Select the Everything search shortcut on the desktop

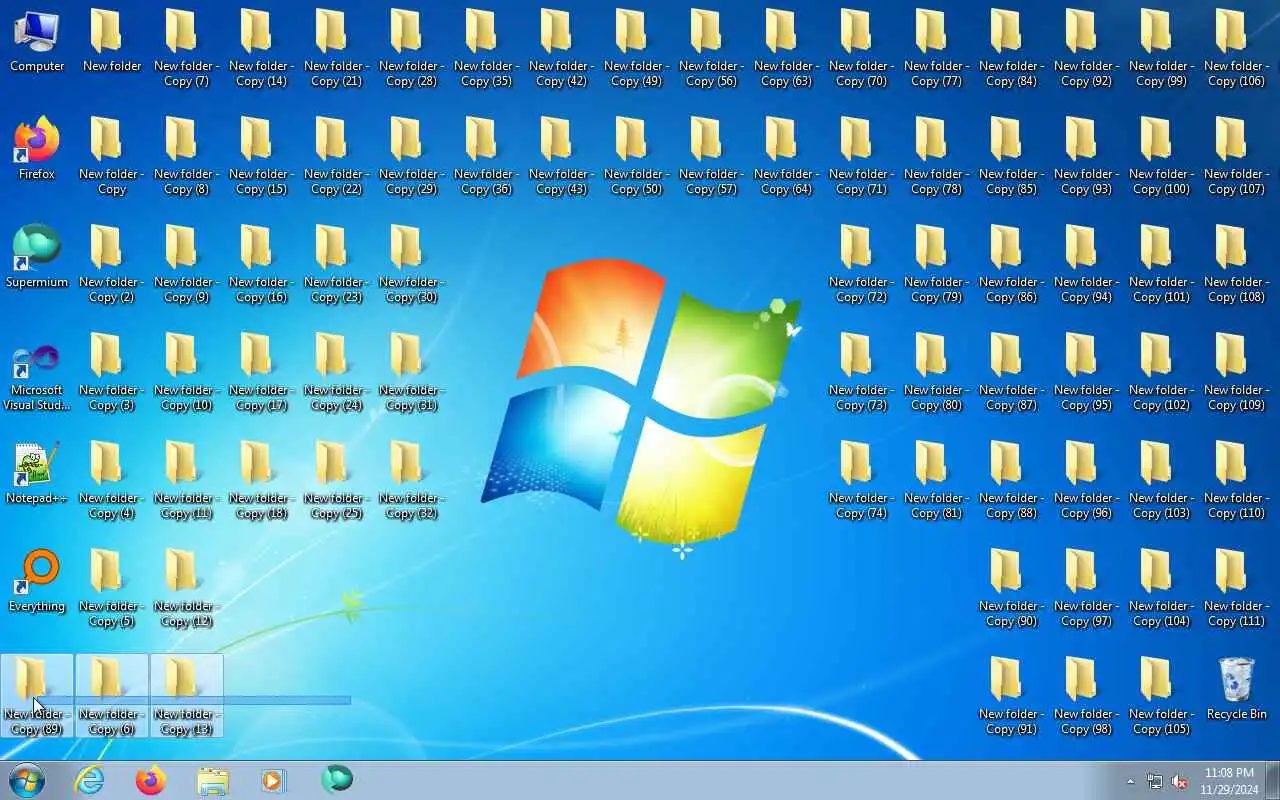[37, 582]
